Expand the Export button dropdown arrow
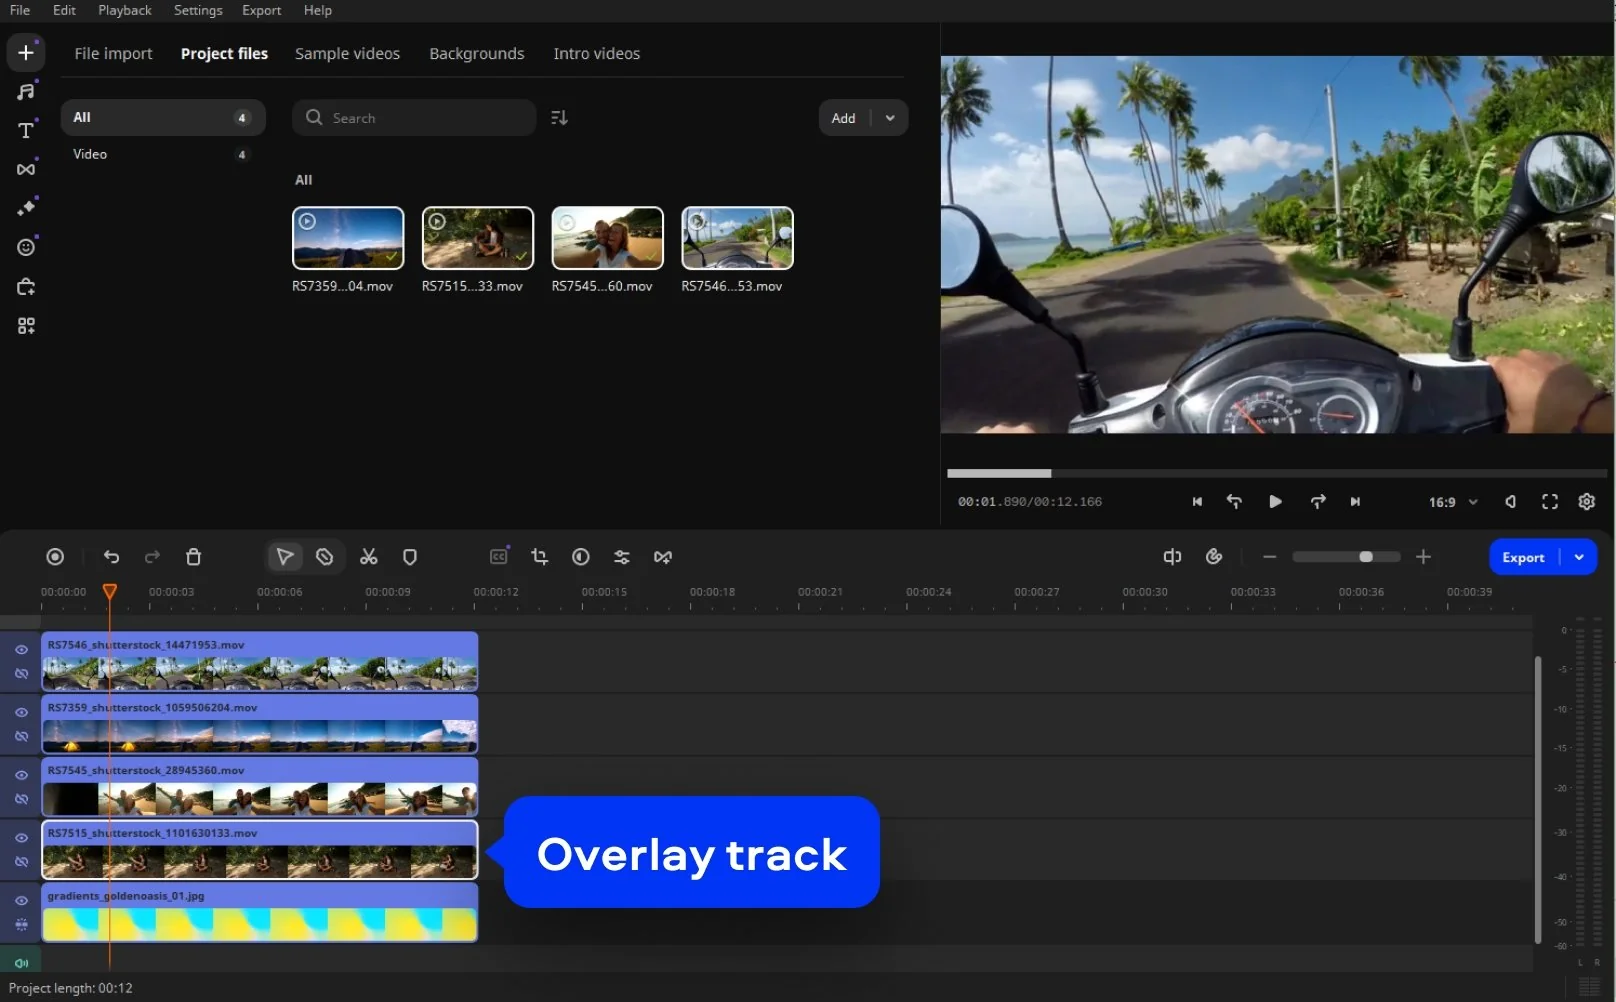 click(x=1579, y=557)
